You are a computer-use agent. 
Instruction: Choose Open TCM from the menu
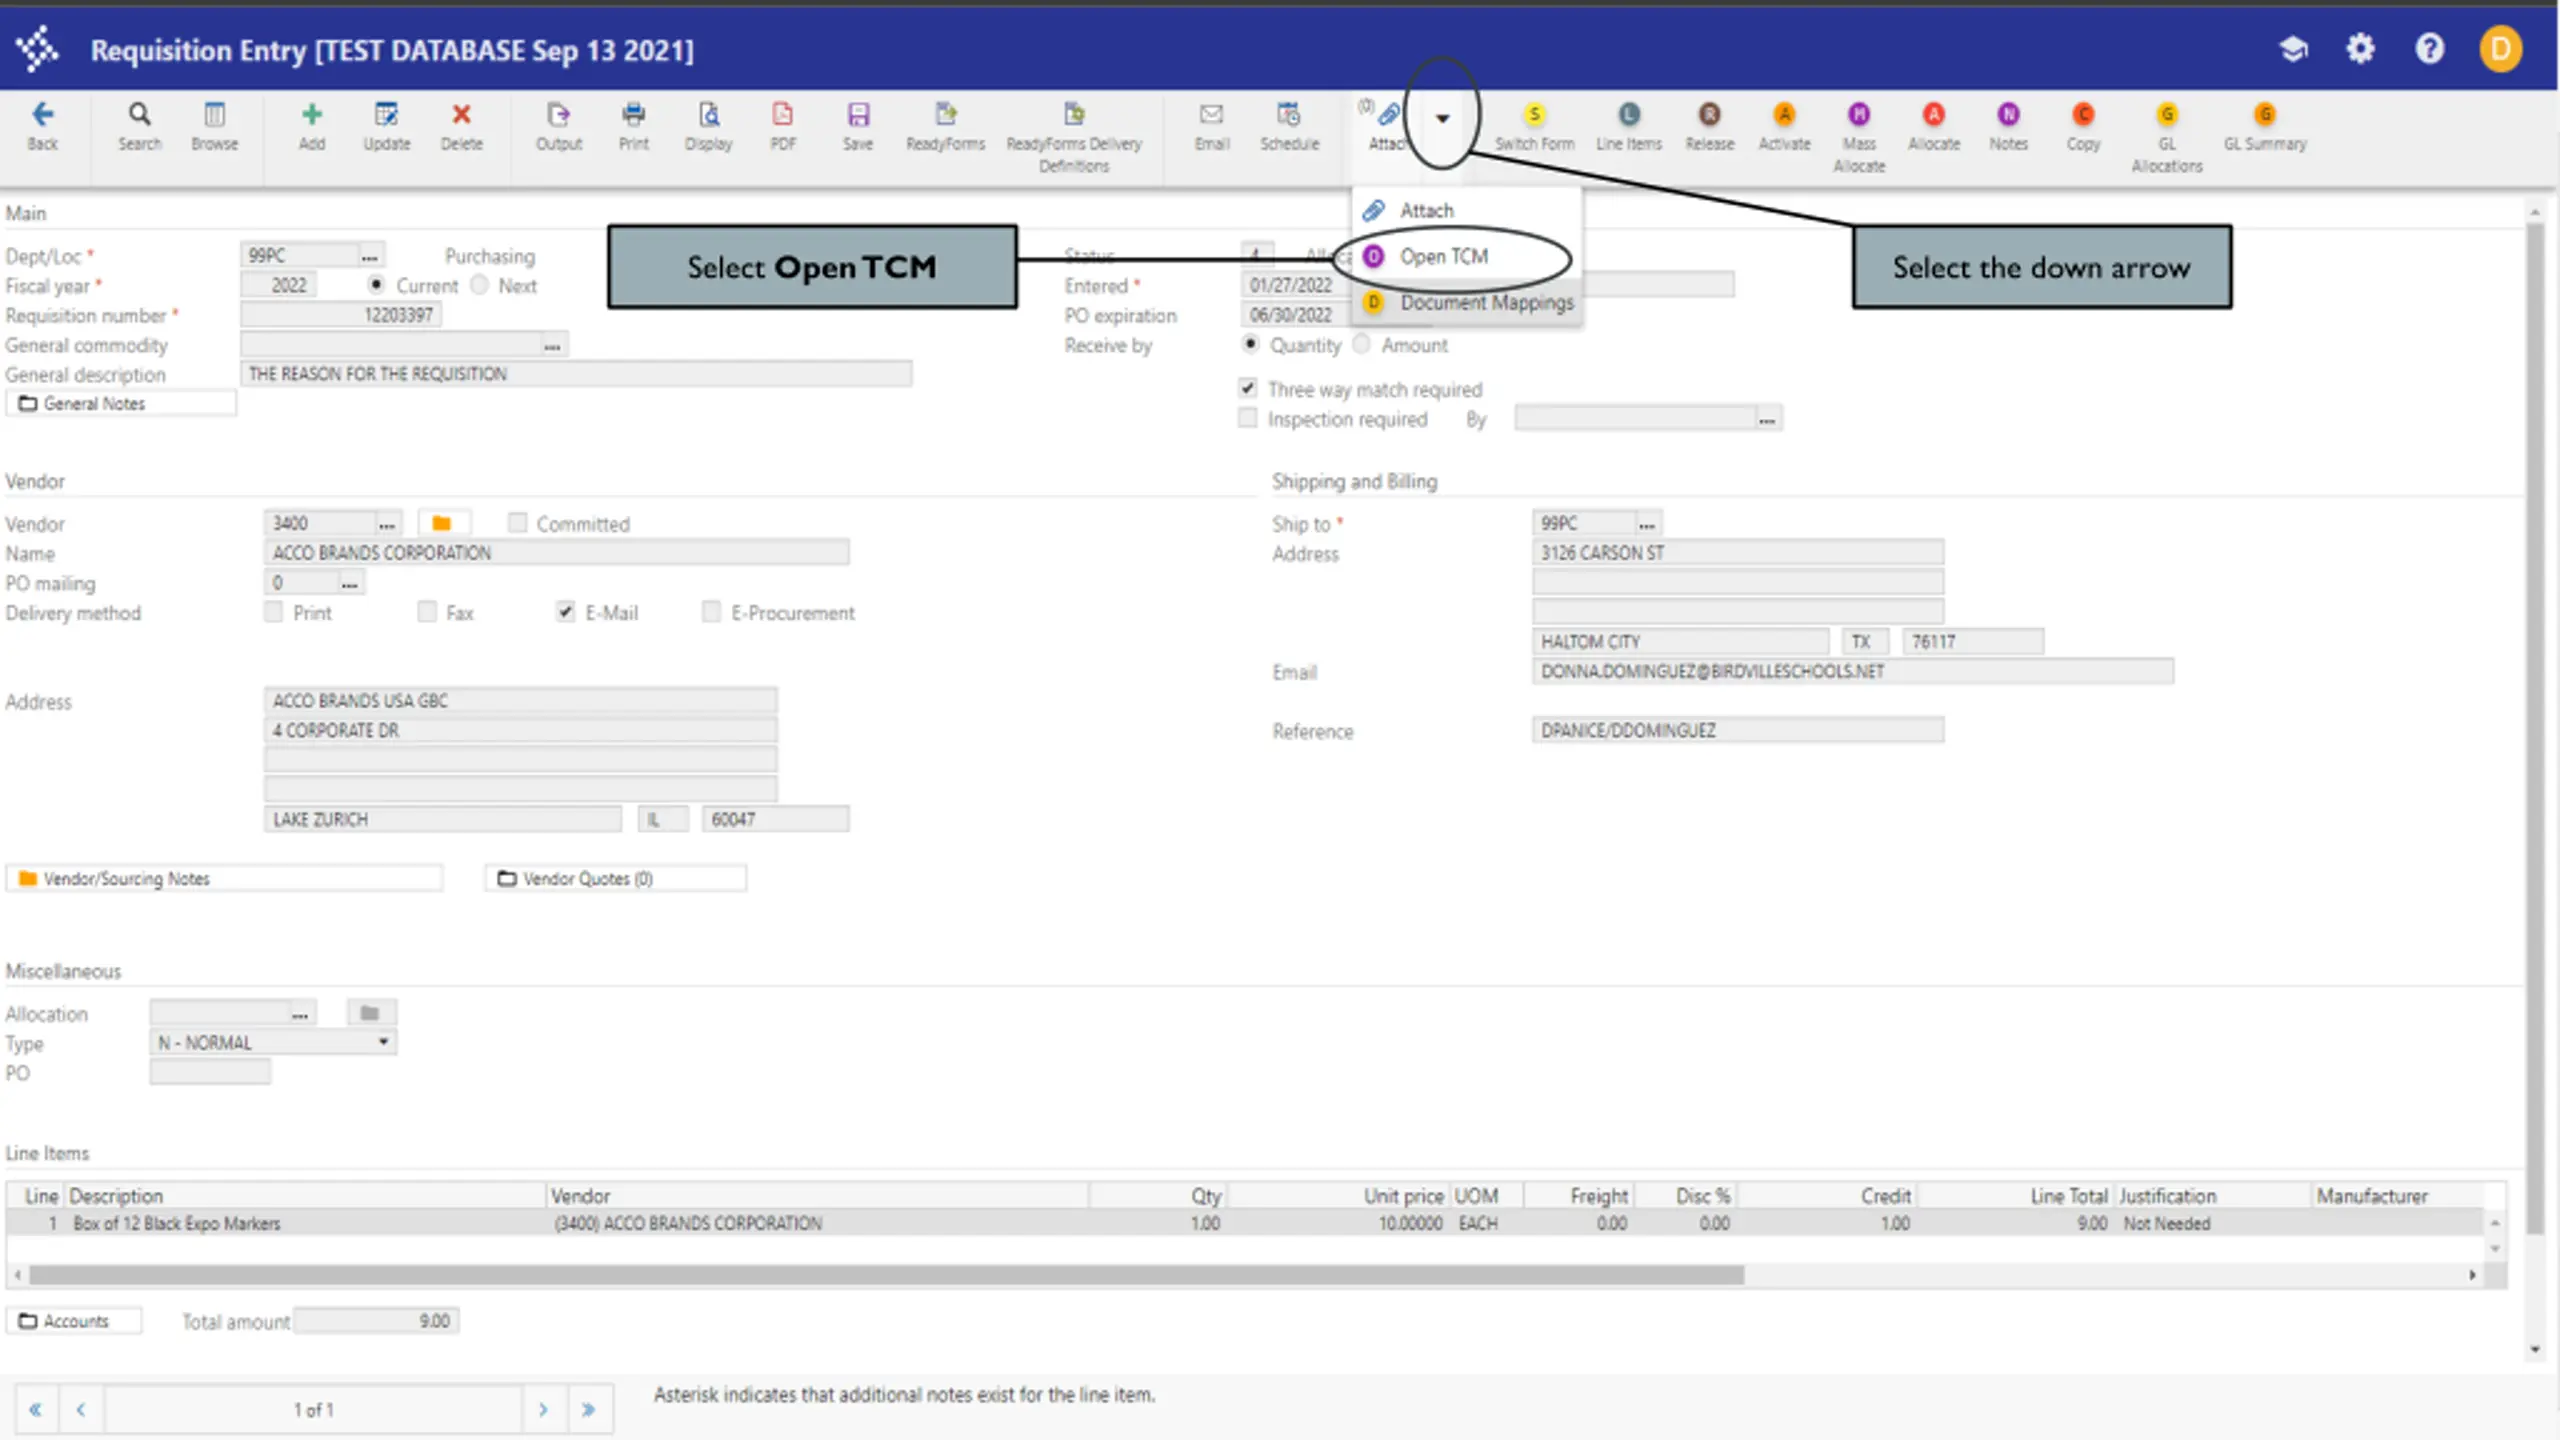point(1444,257)
